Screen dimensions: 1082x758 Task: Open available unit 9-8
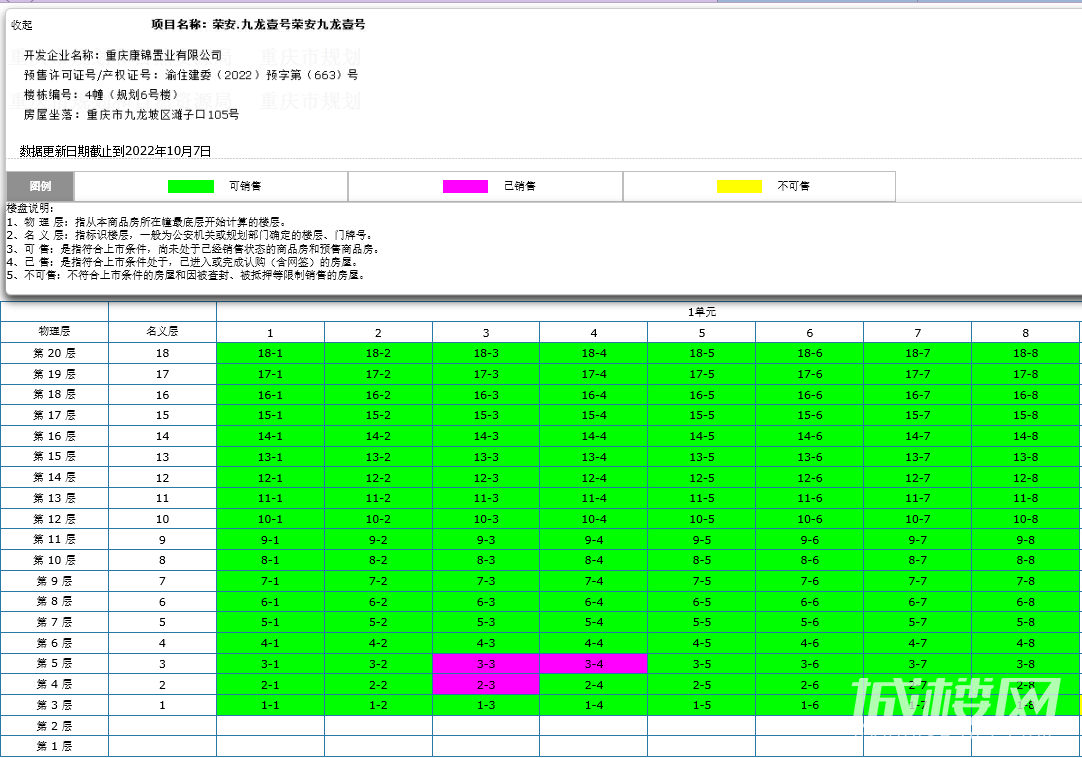1025,540
